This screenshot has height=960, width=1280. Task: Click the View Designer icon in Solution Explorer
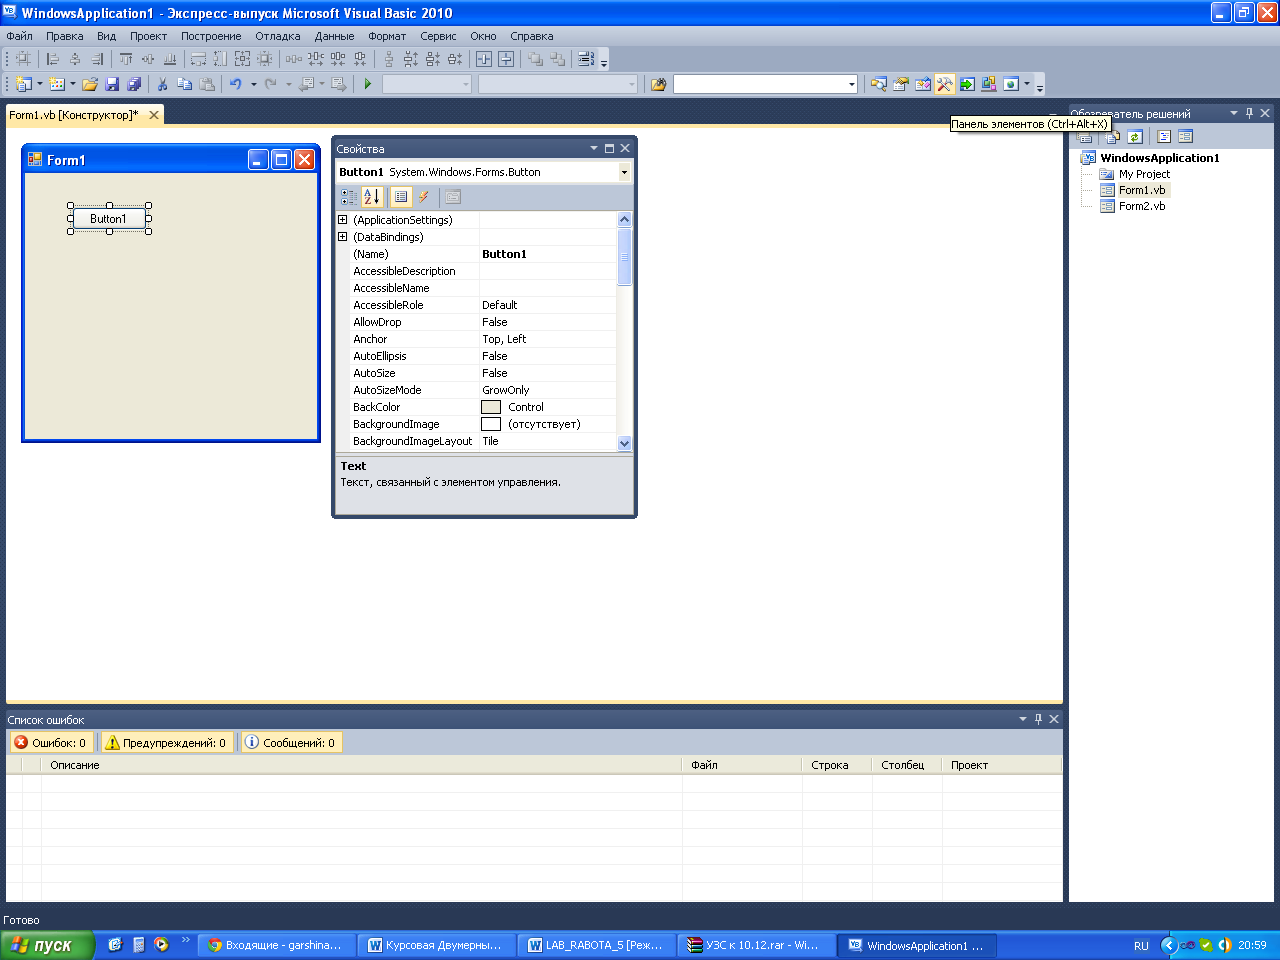1186,137
